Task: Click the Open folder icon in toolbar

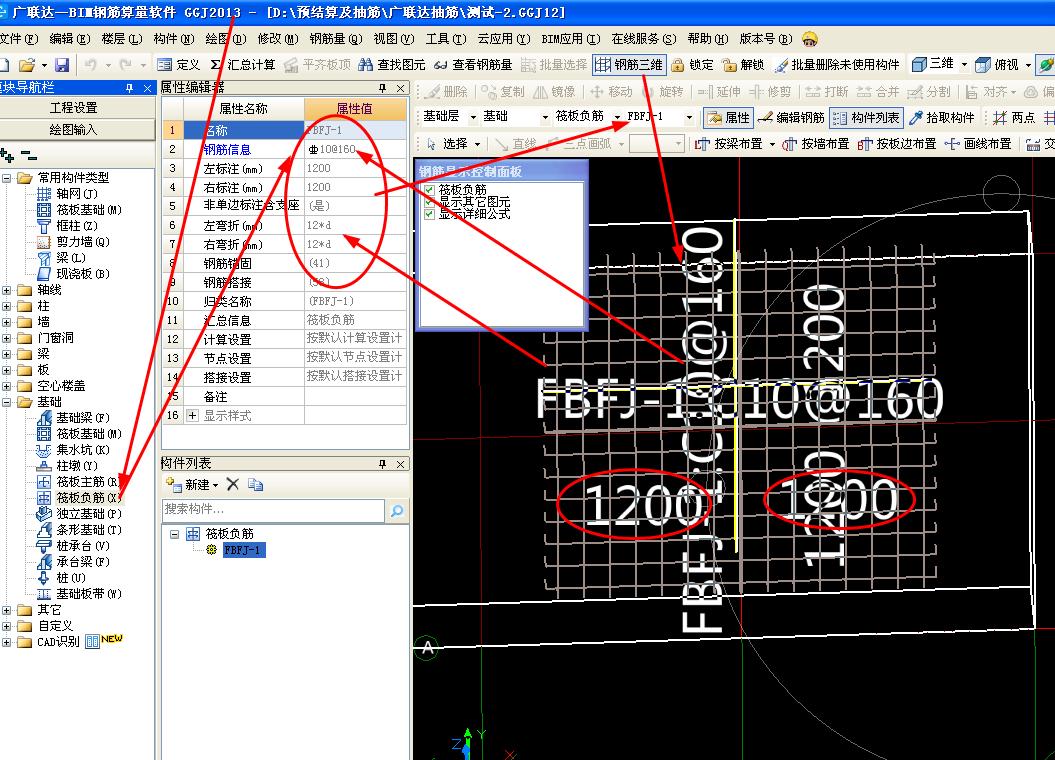Action: (x=27, y=65)
